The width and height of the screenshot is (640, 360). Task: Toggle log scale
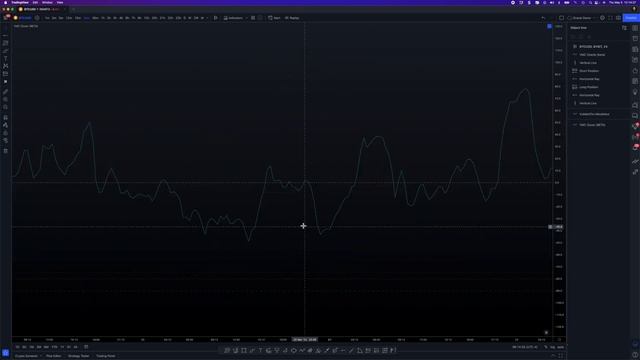click(553, 347)
